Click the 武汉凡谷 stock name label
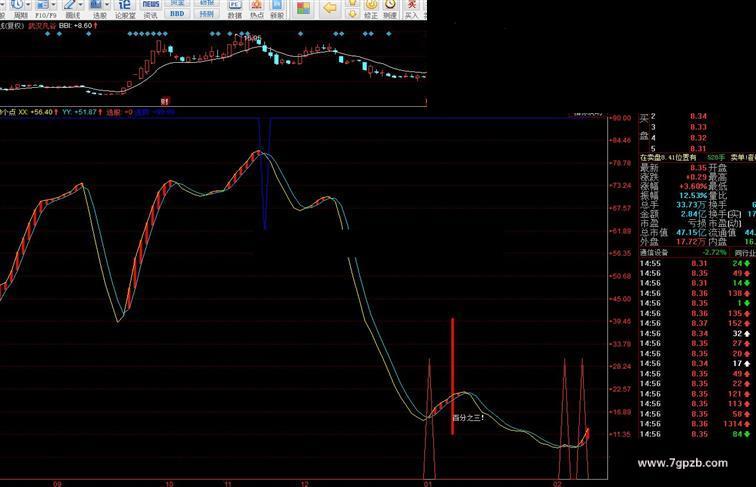The width and height of the screenshot is (756, 487). tap(42, 26)
